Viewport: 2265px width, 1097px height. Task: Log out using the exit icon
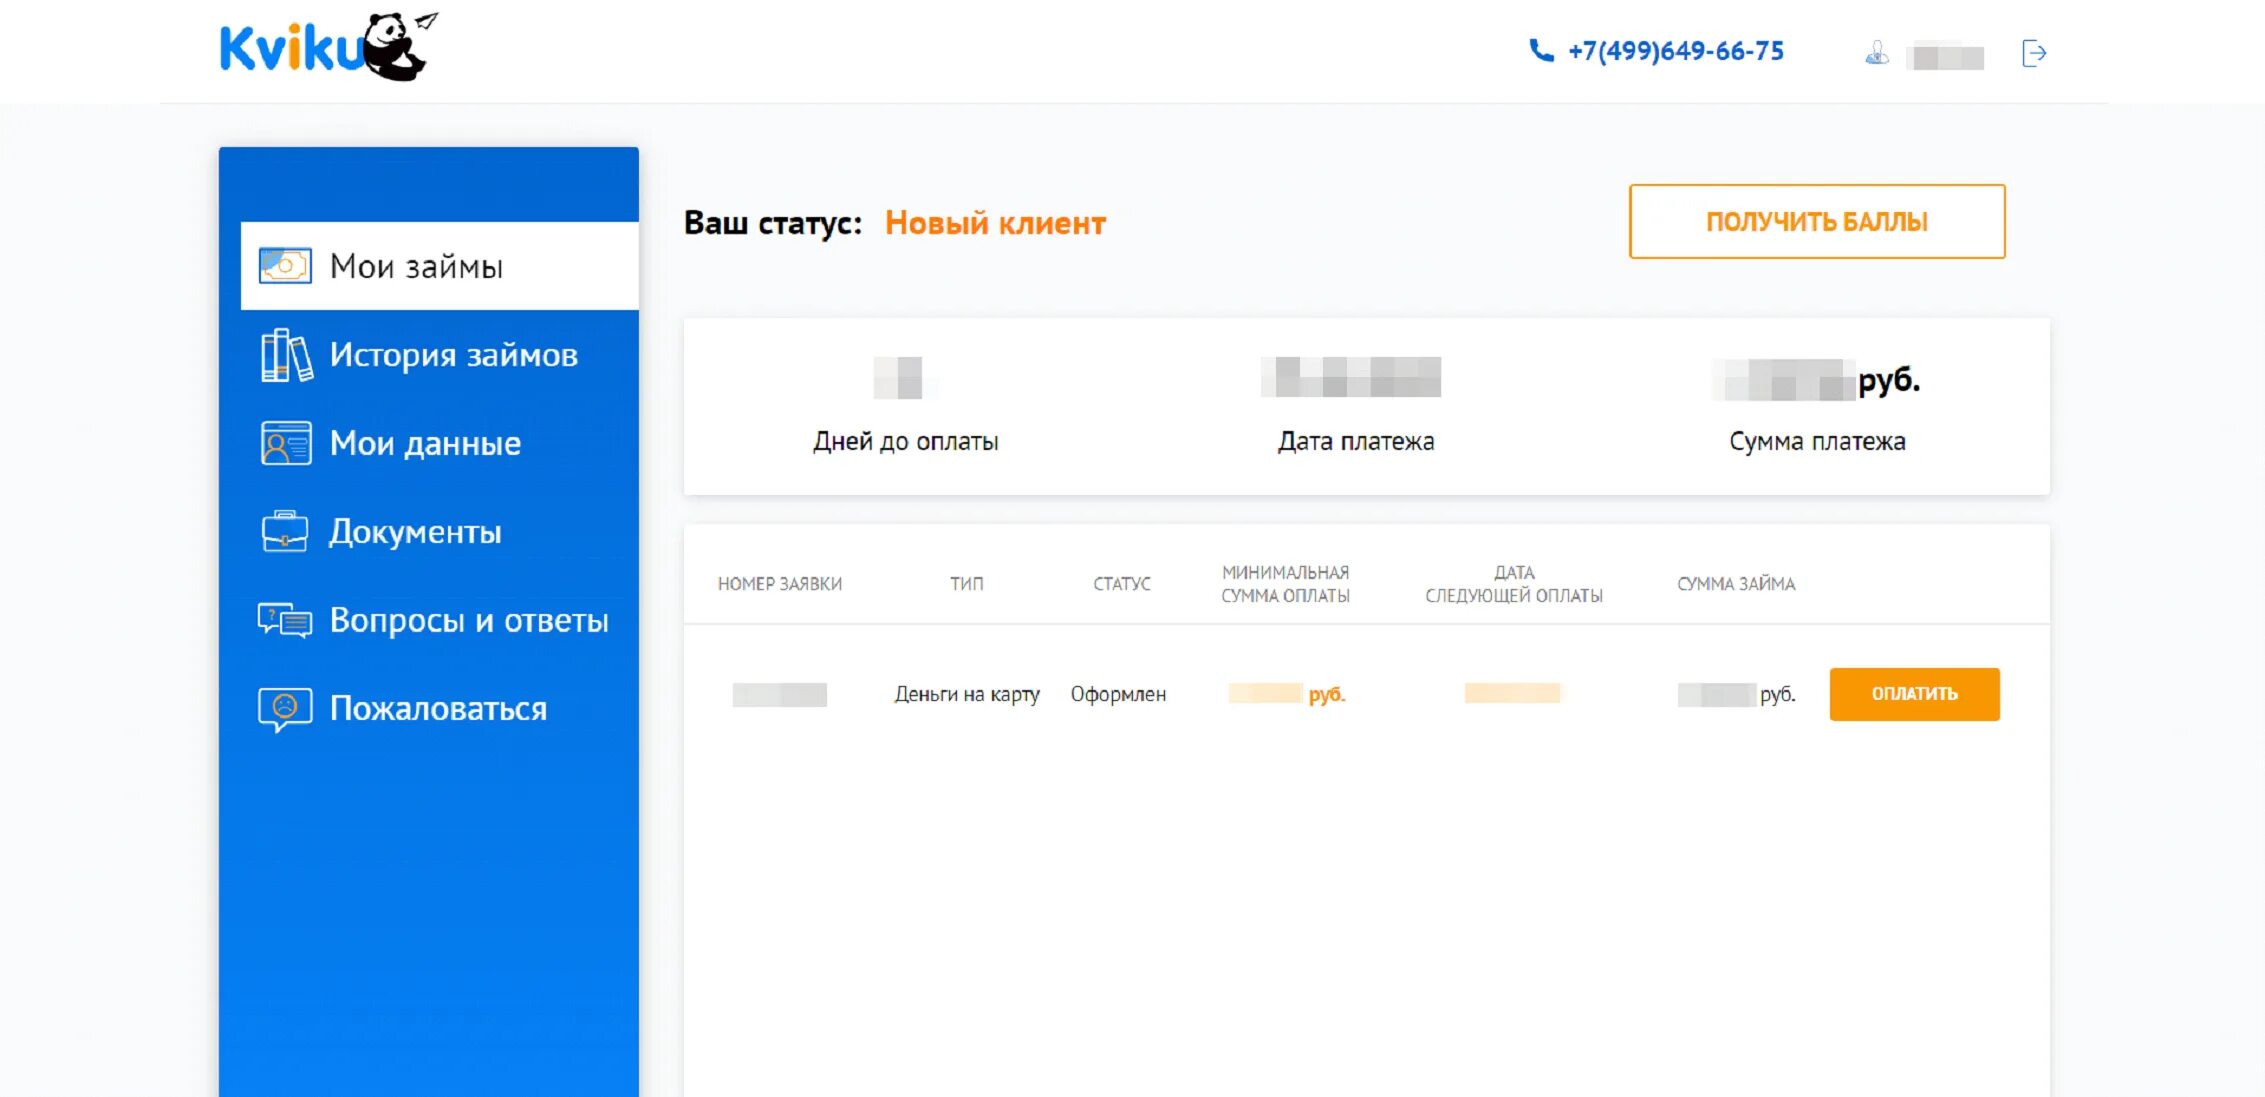(2034, 53)
